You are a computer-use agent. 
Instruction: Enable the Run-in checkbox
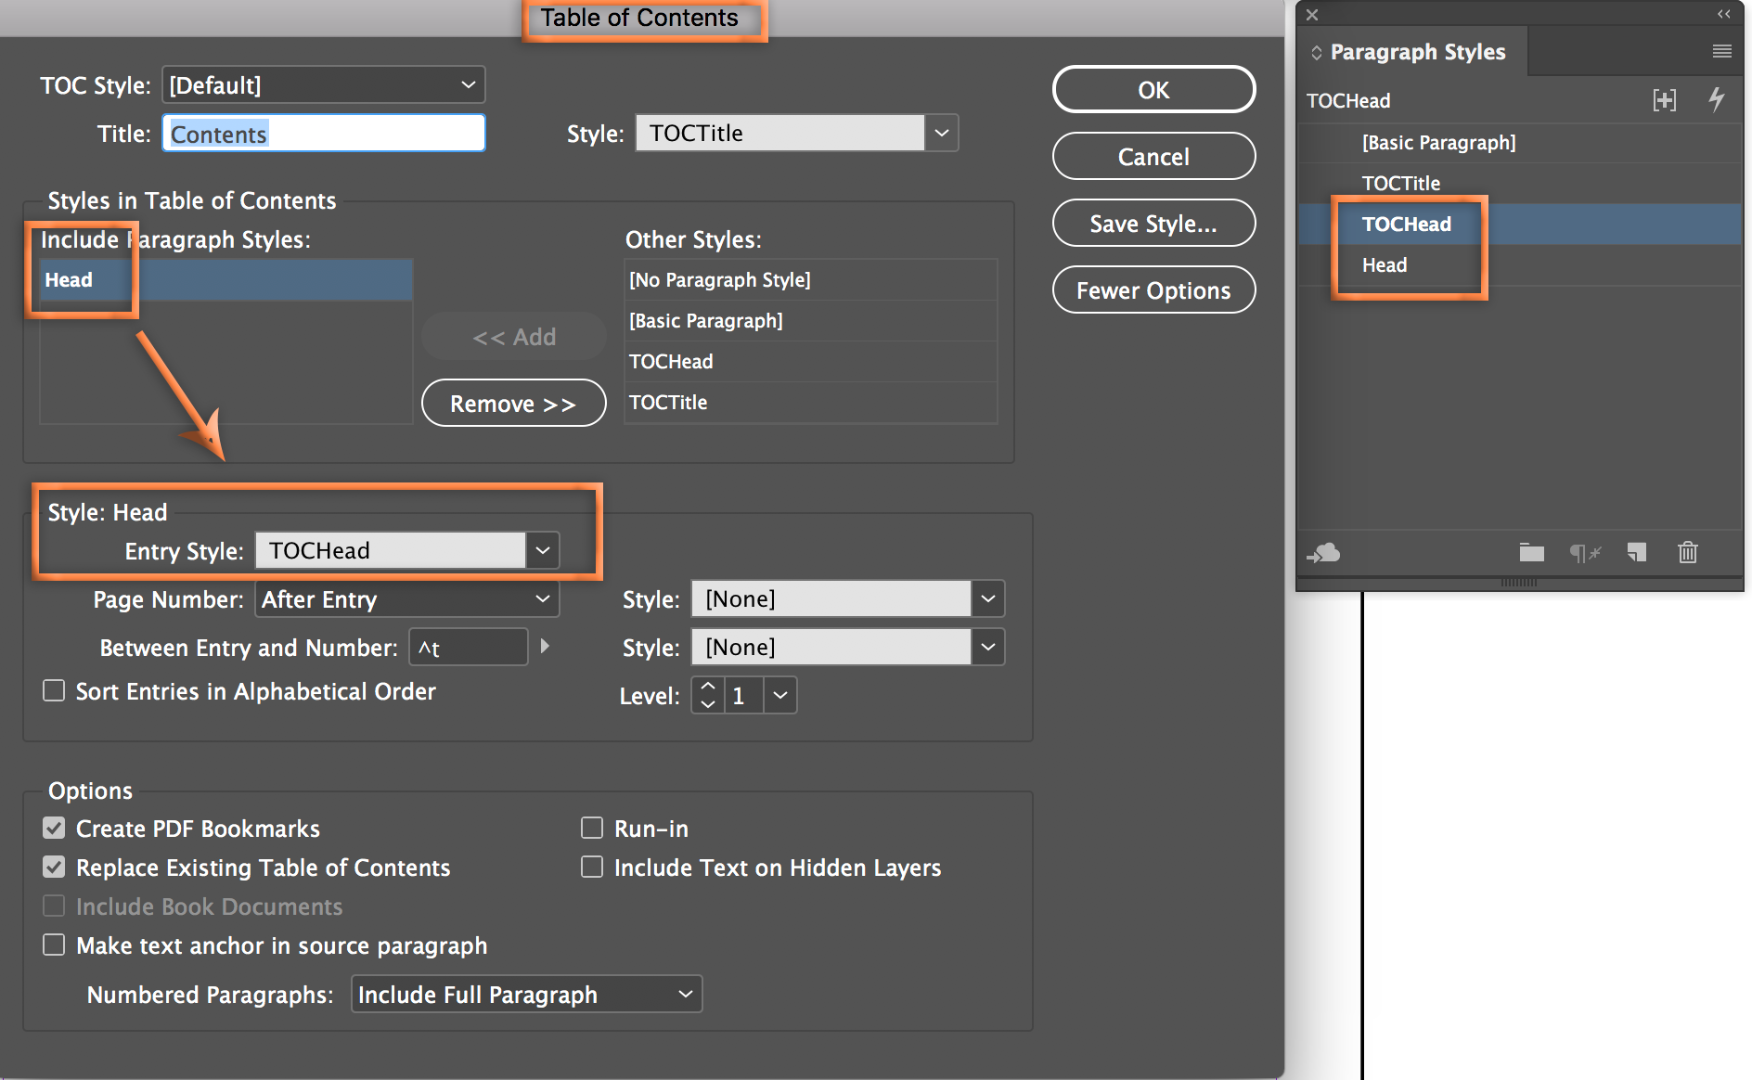pyautogui.click(x=592, y=828)
